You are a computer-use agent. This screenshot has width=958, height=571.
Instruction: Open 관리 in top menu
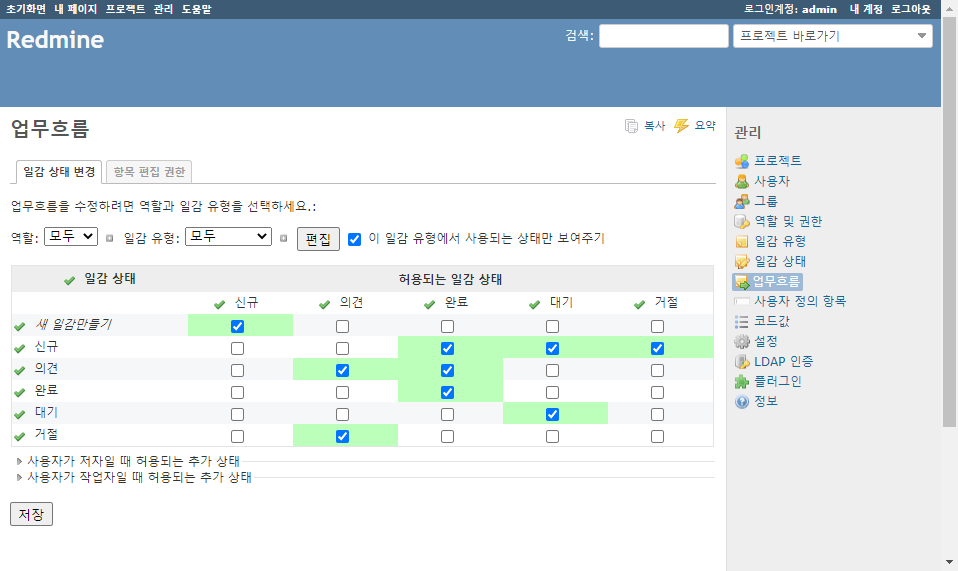(x=163, y=9)
